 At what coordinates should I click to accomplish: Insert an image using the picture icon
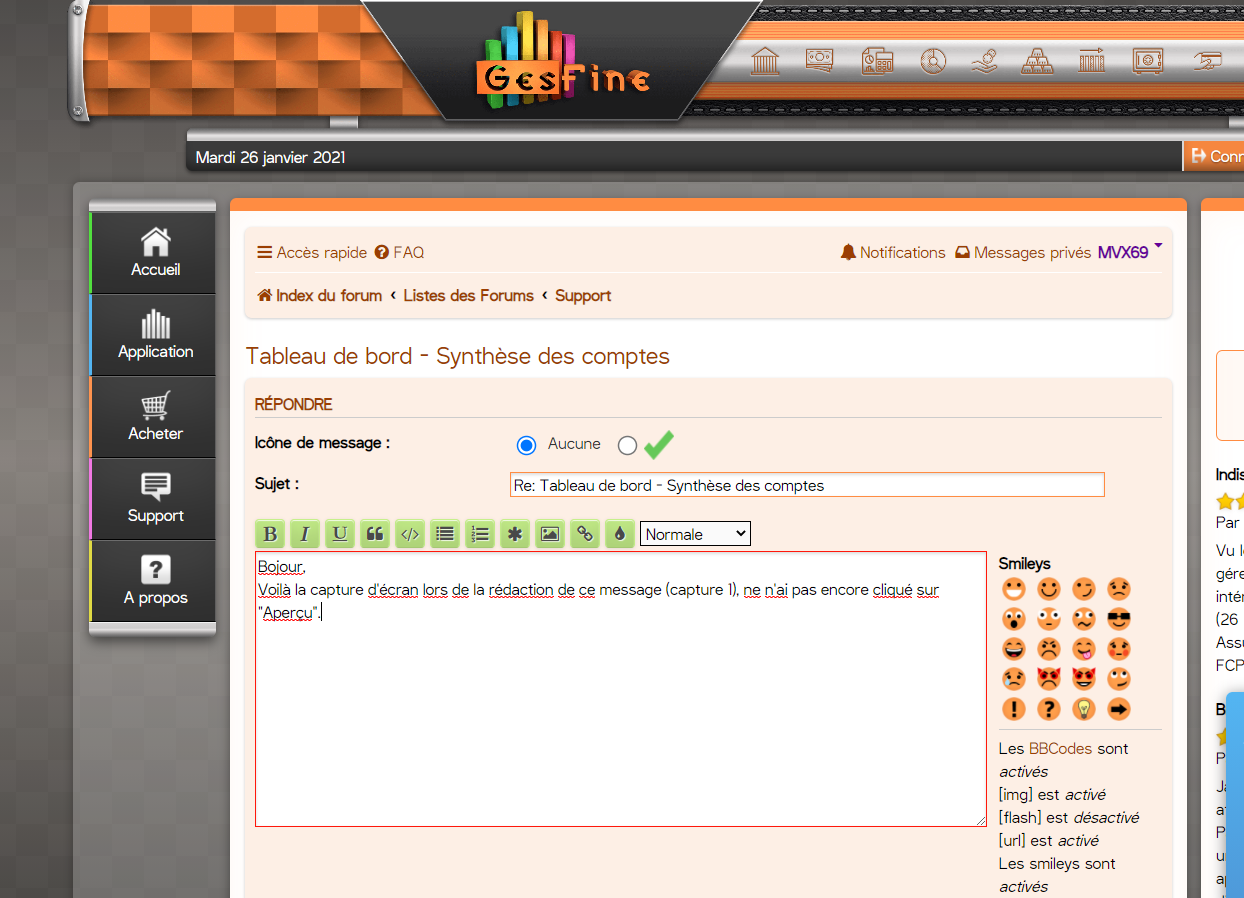(549, 534)
